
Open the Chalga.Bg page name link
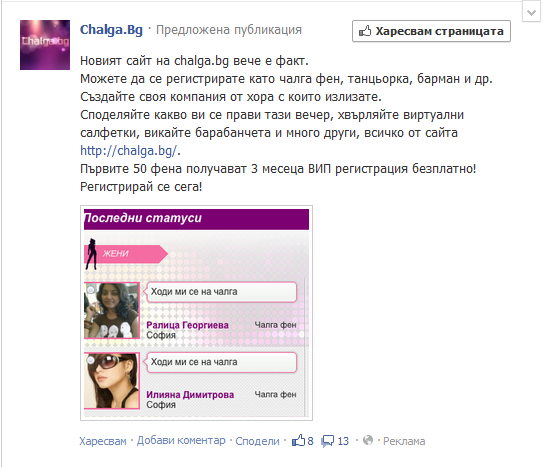(111, 30)
